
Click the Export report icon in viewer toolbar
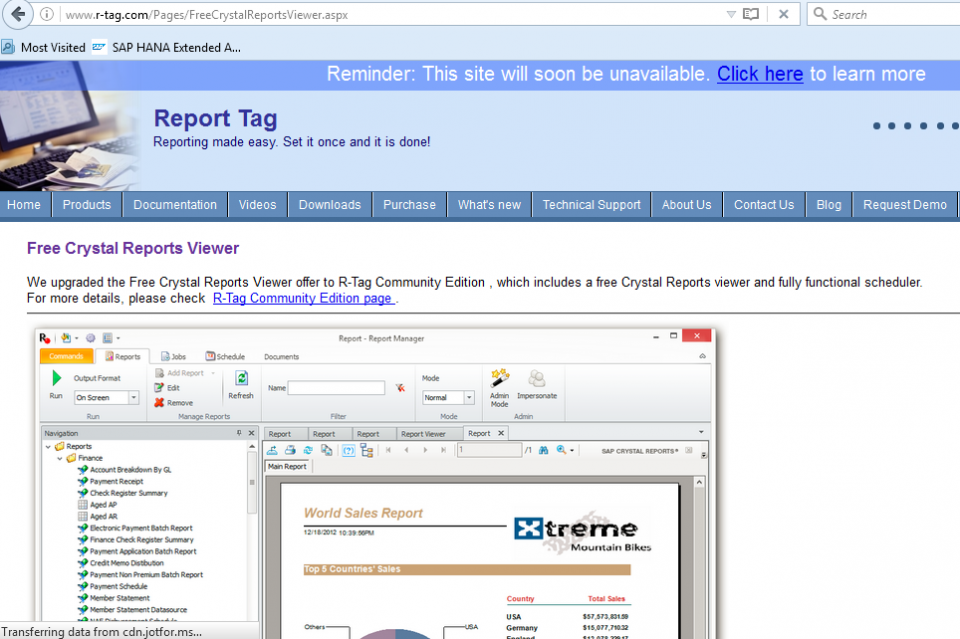click(x=272, y=450)
